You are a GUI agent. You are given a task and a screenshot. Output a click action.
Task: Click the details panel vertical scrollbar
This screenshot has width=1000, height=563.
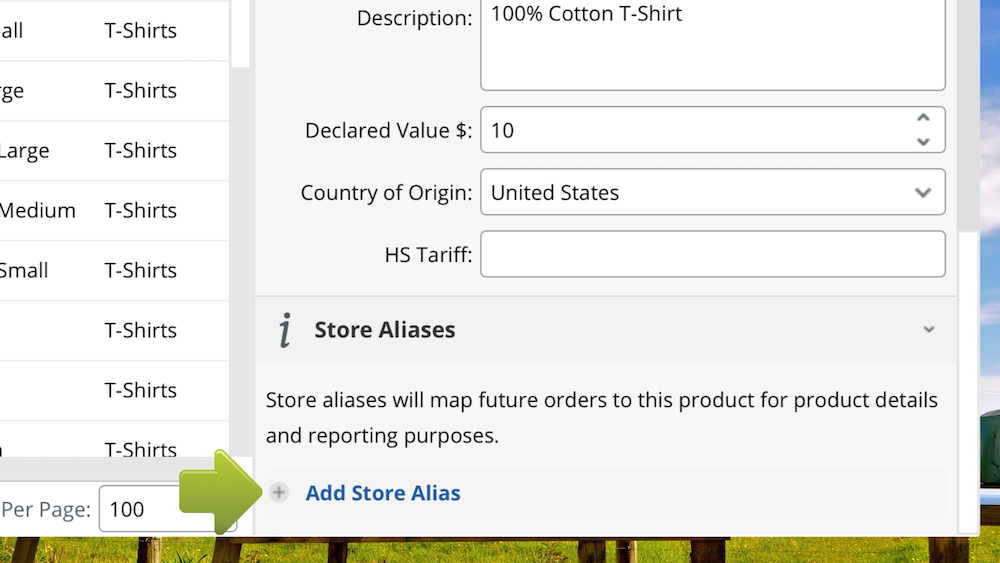(969, 115)
